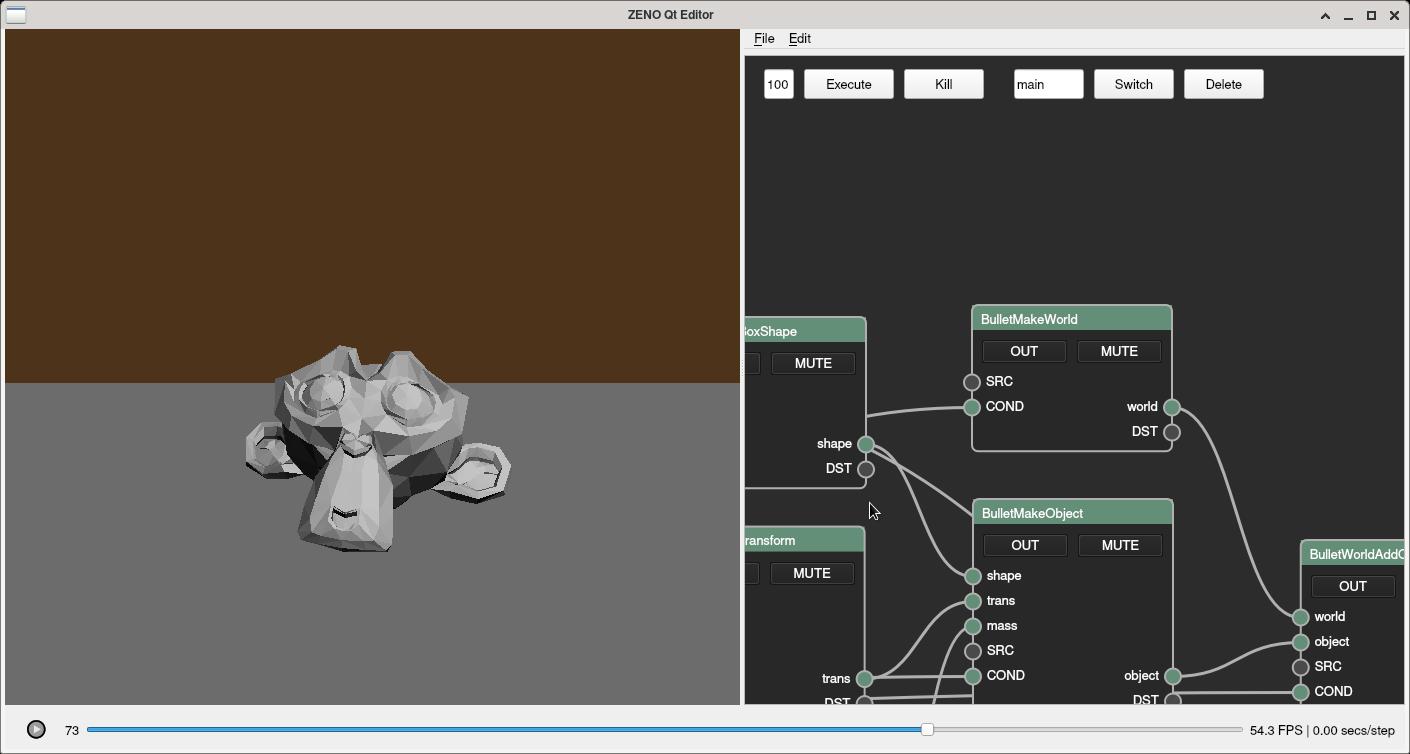
Task: Click the frame count field showing 100
Action: [x=779, y=84]
